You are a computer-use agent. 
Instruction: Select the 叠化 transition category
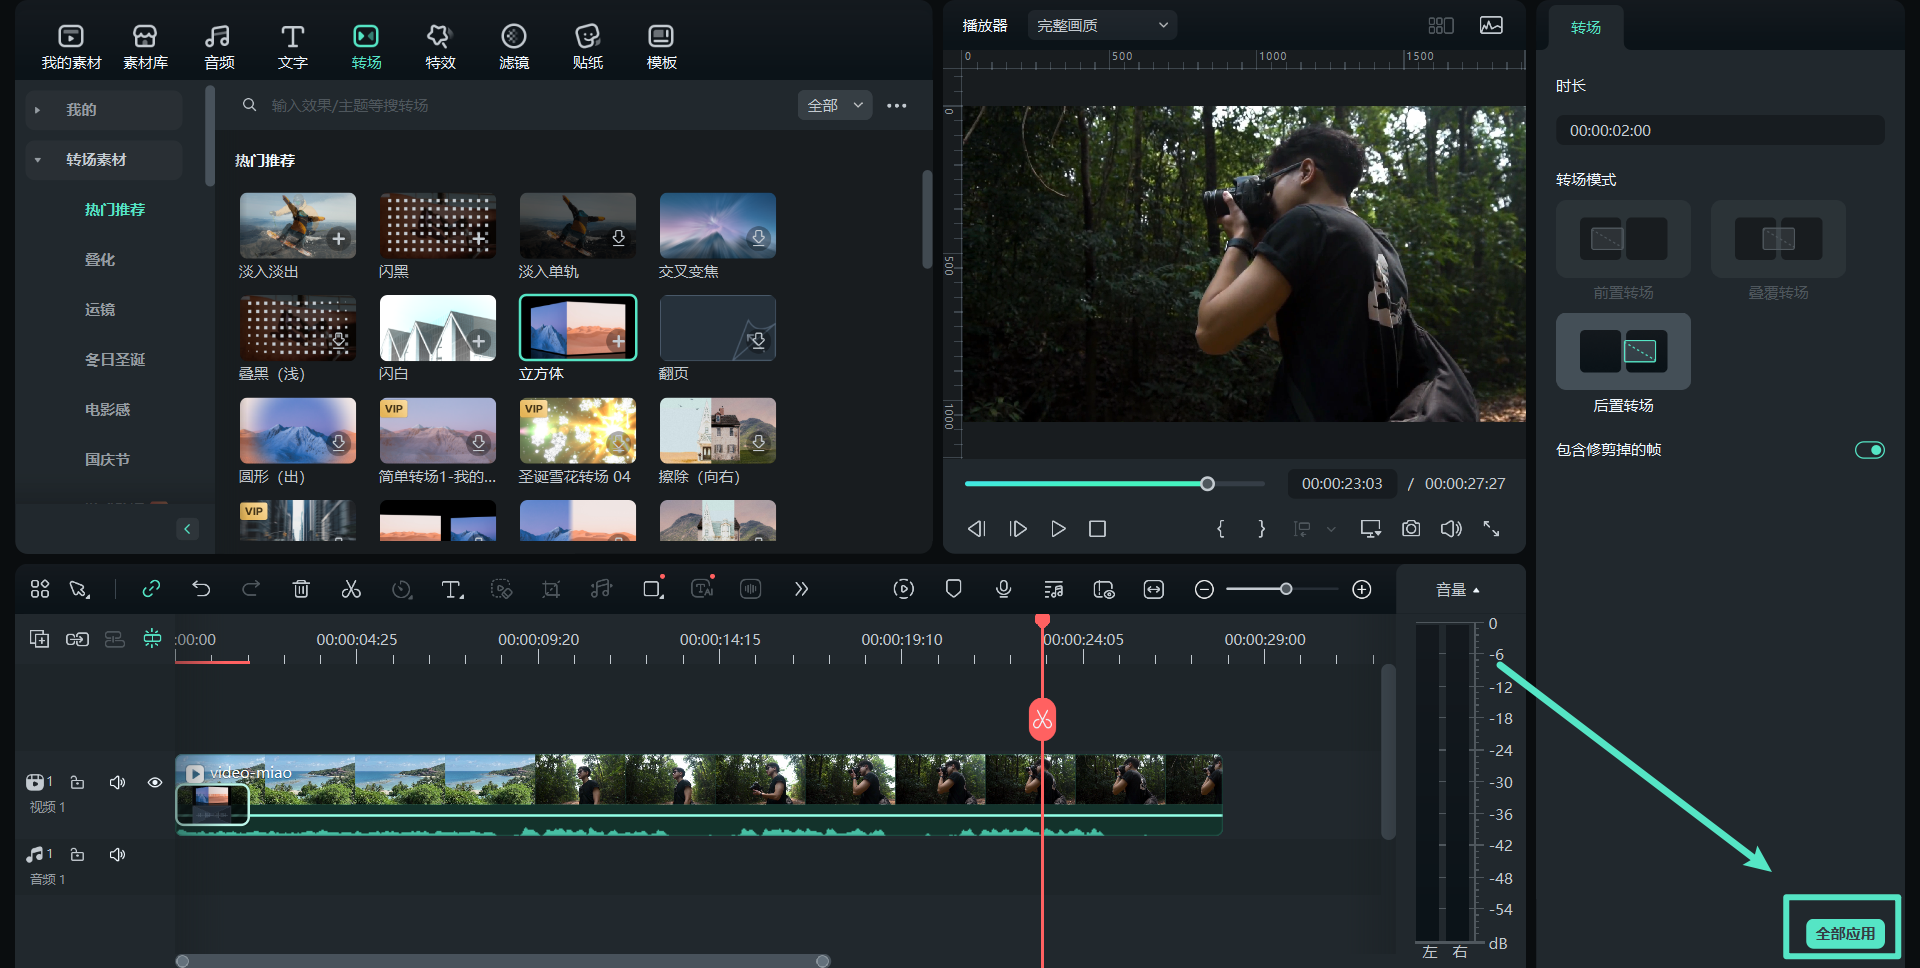(x=100, y=260)
